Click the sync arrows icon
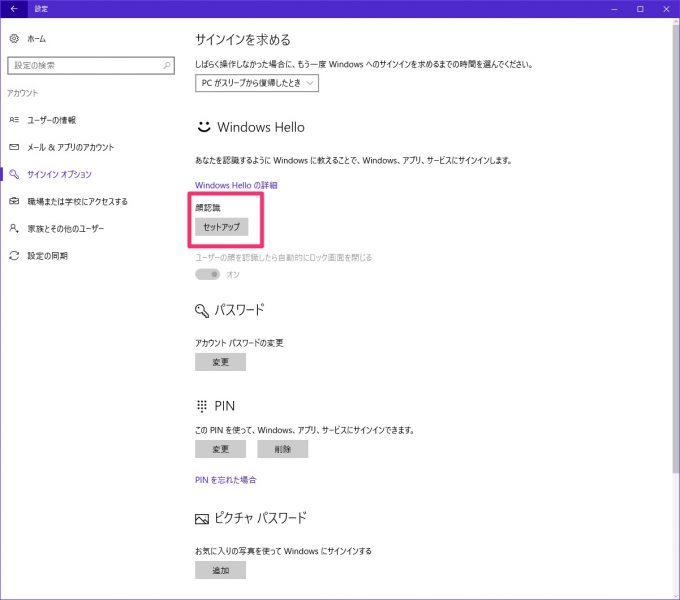Viewport: 680px width, 600px height. pyautogui.click(x=14, y=256)
